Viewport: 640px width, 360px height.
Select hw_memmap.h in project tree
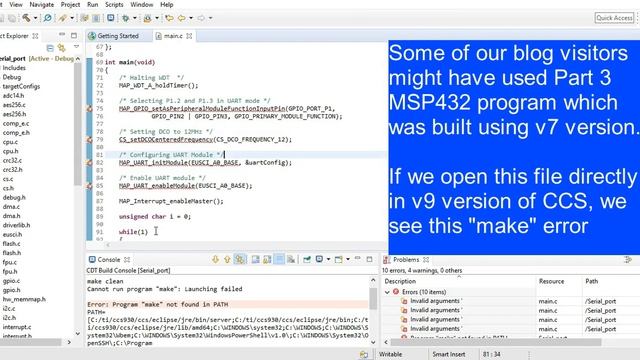tap(24, 299)
